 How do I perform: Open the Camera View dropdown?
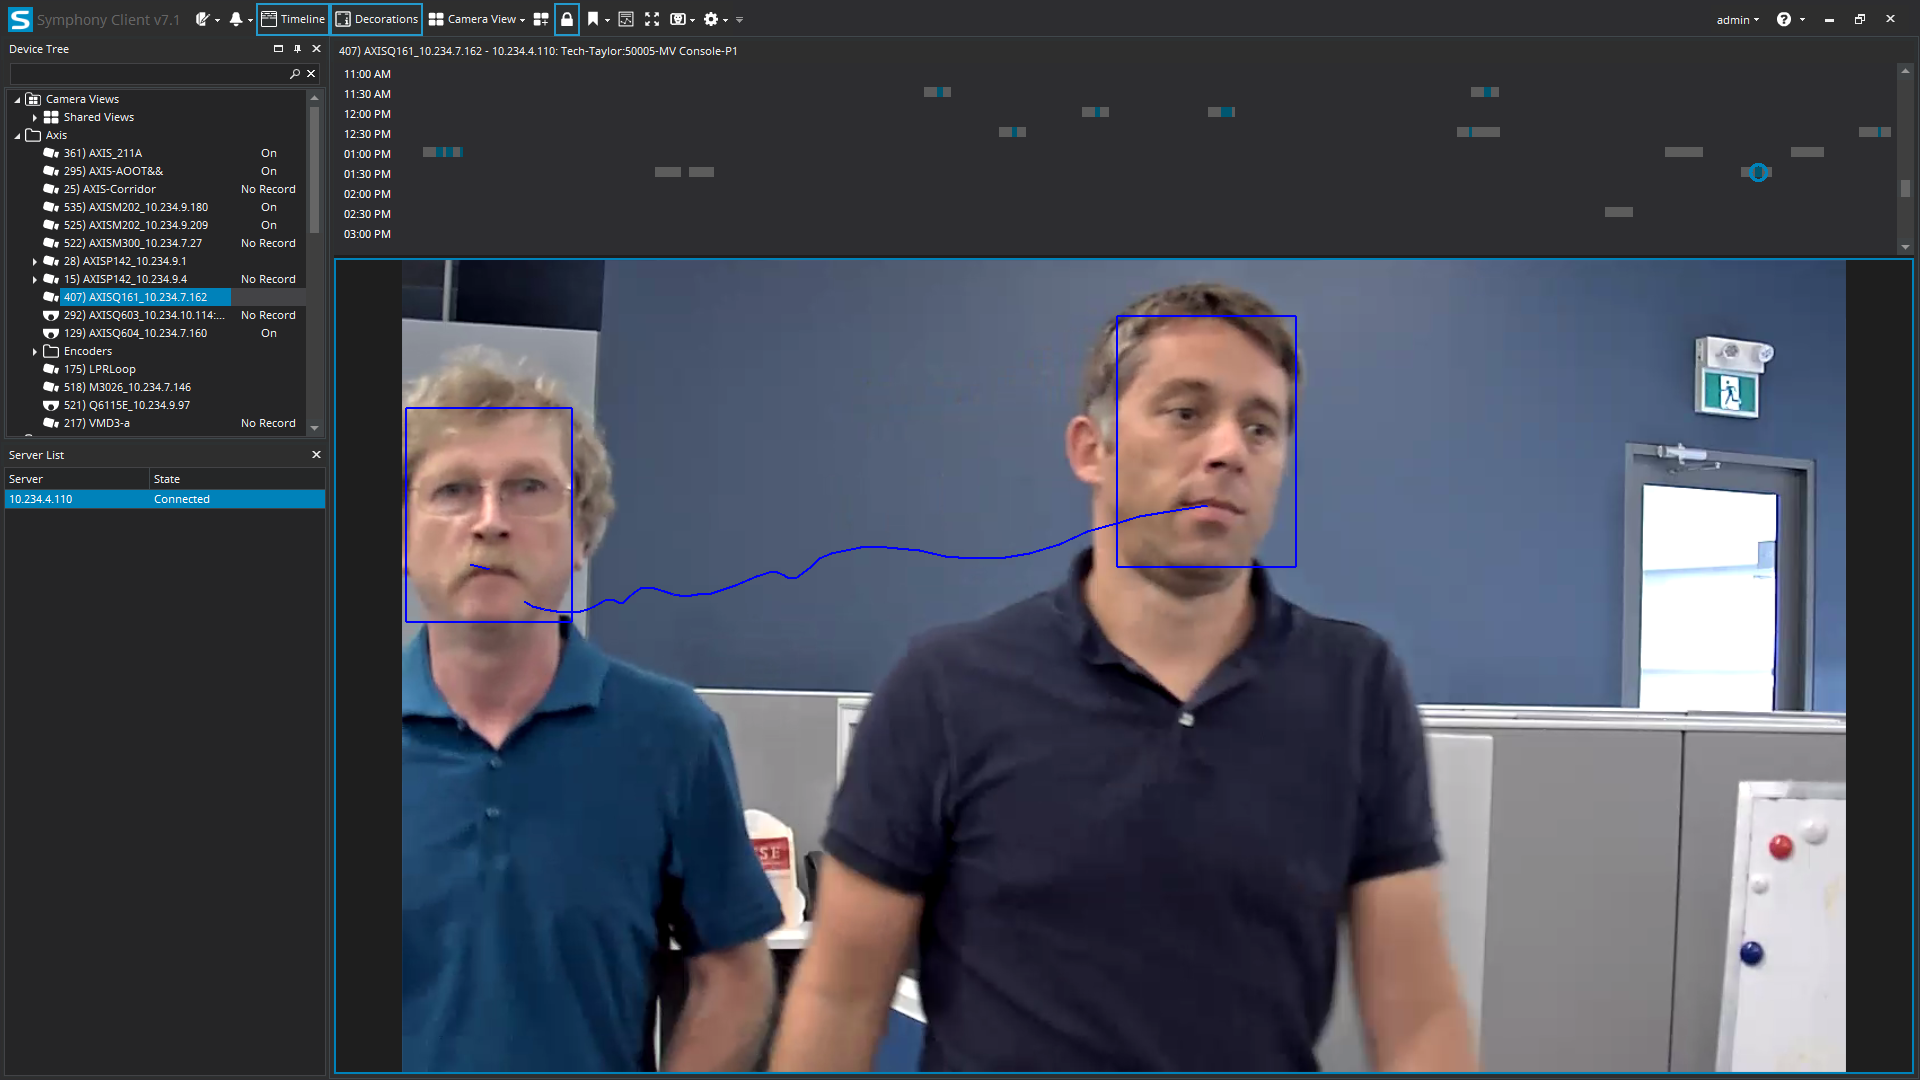coord(477,19)
